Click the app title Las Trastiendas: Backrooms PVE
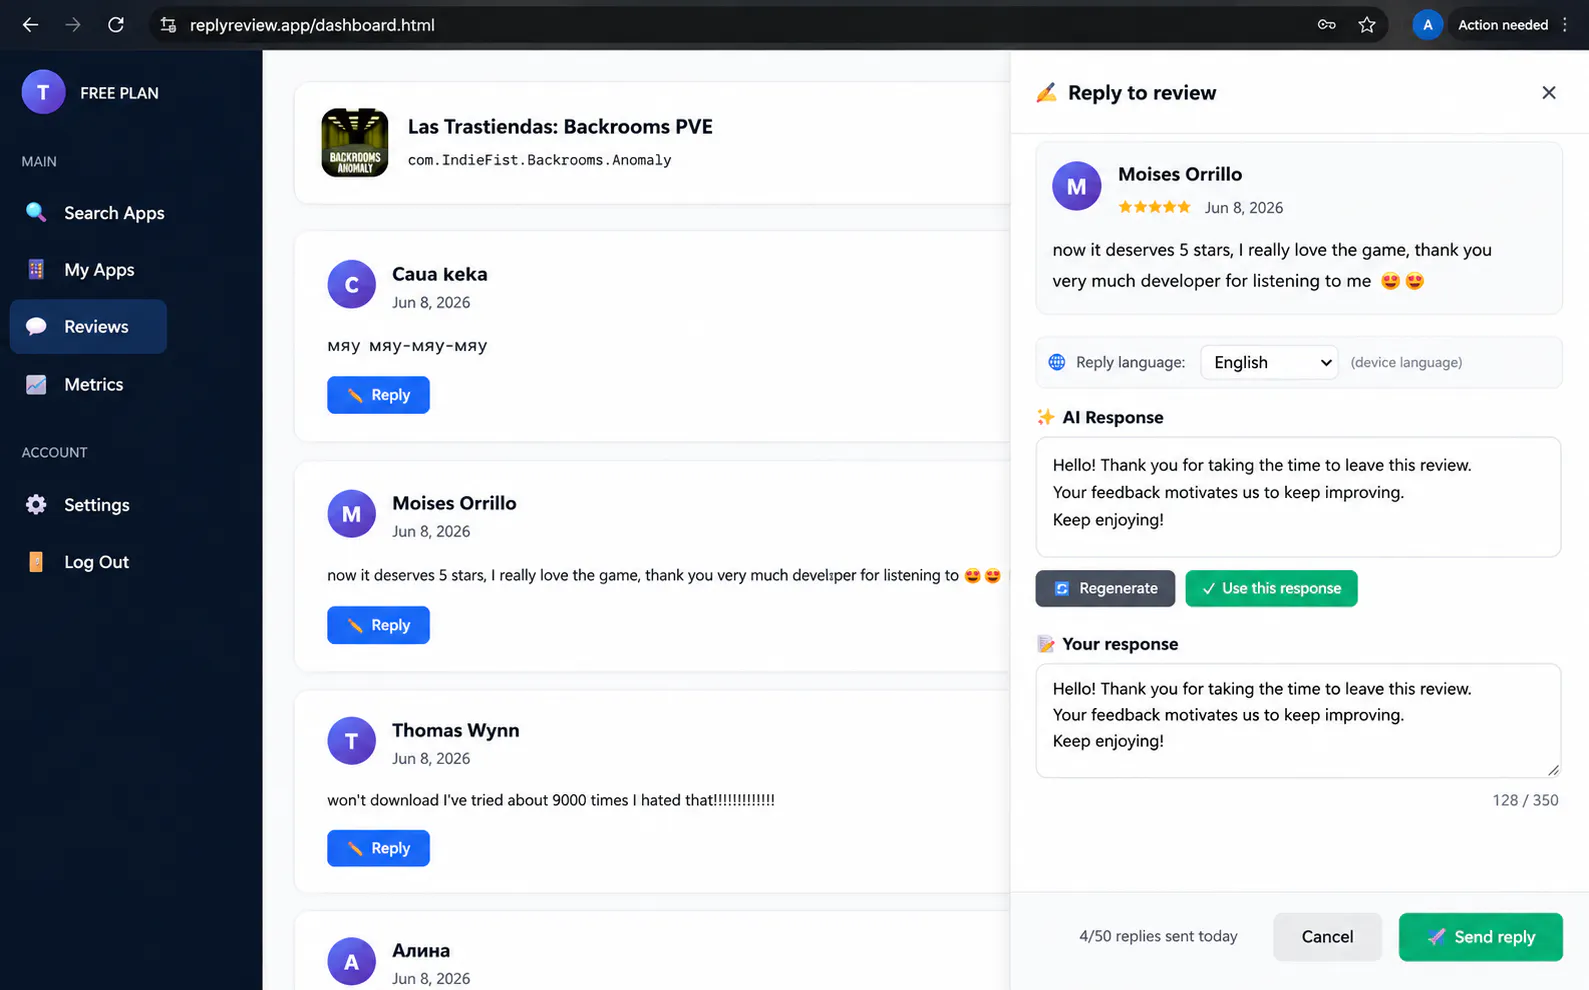The image size is (1589, 990). coord(560,127)
